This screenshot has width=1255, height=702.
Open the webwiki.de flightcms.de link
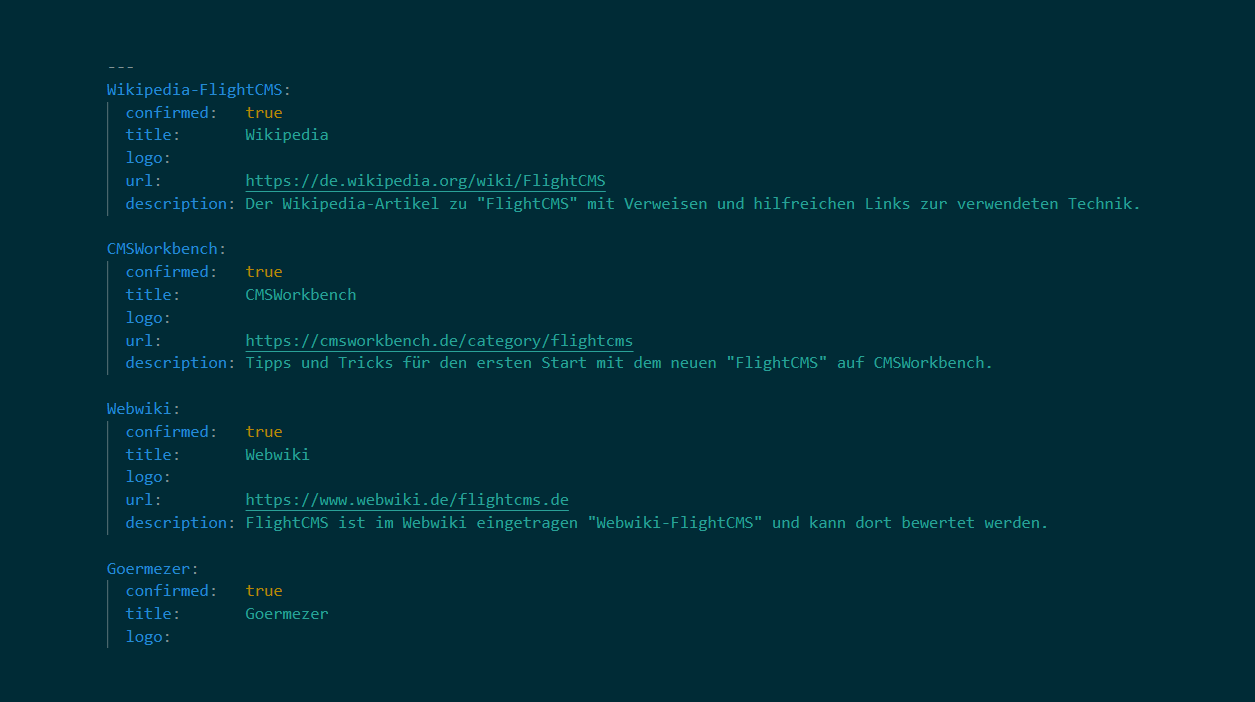coord(407,500)
